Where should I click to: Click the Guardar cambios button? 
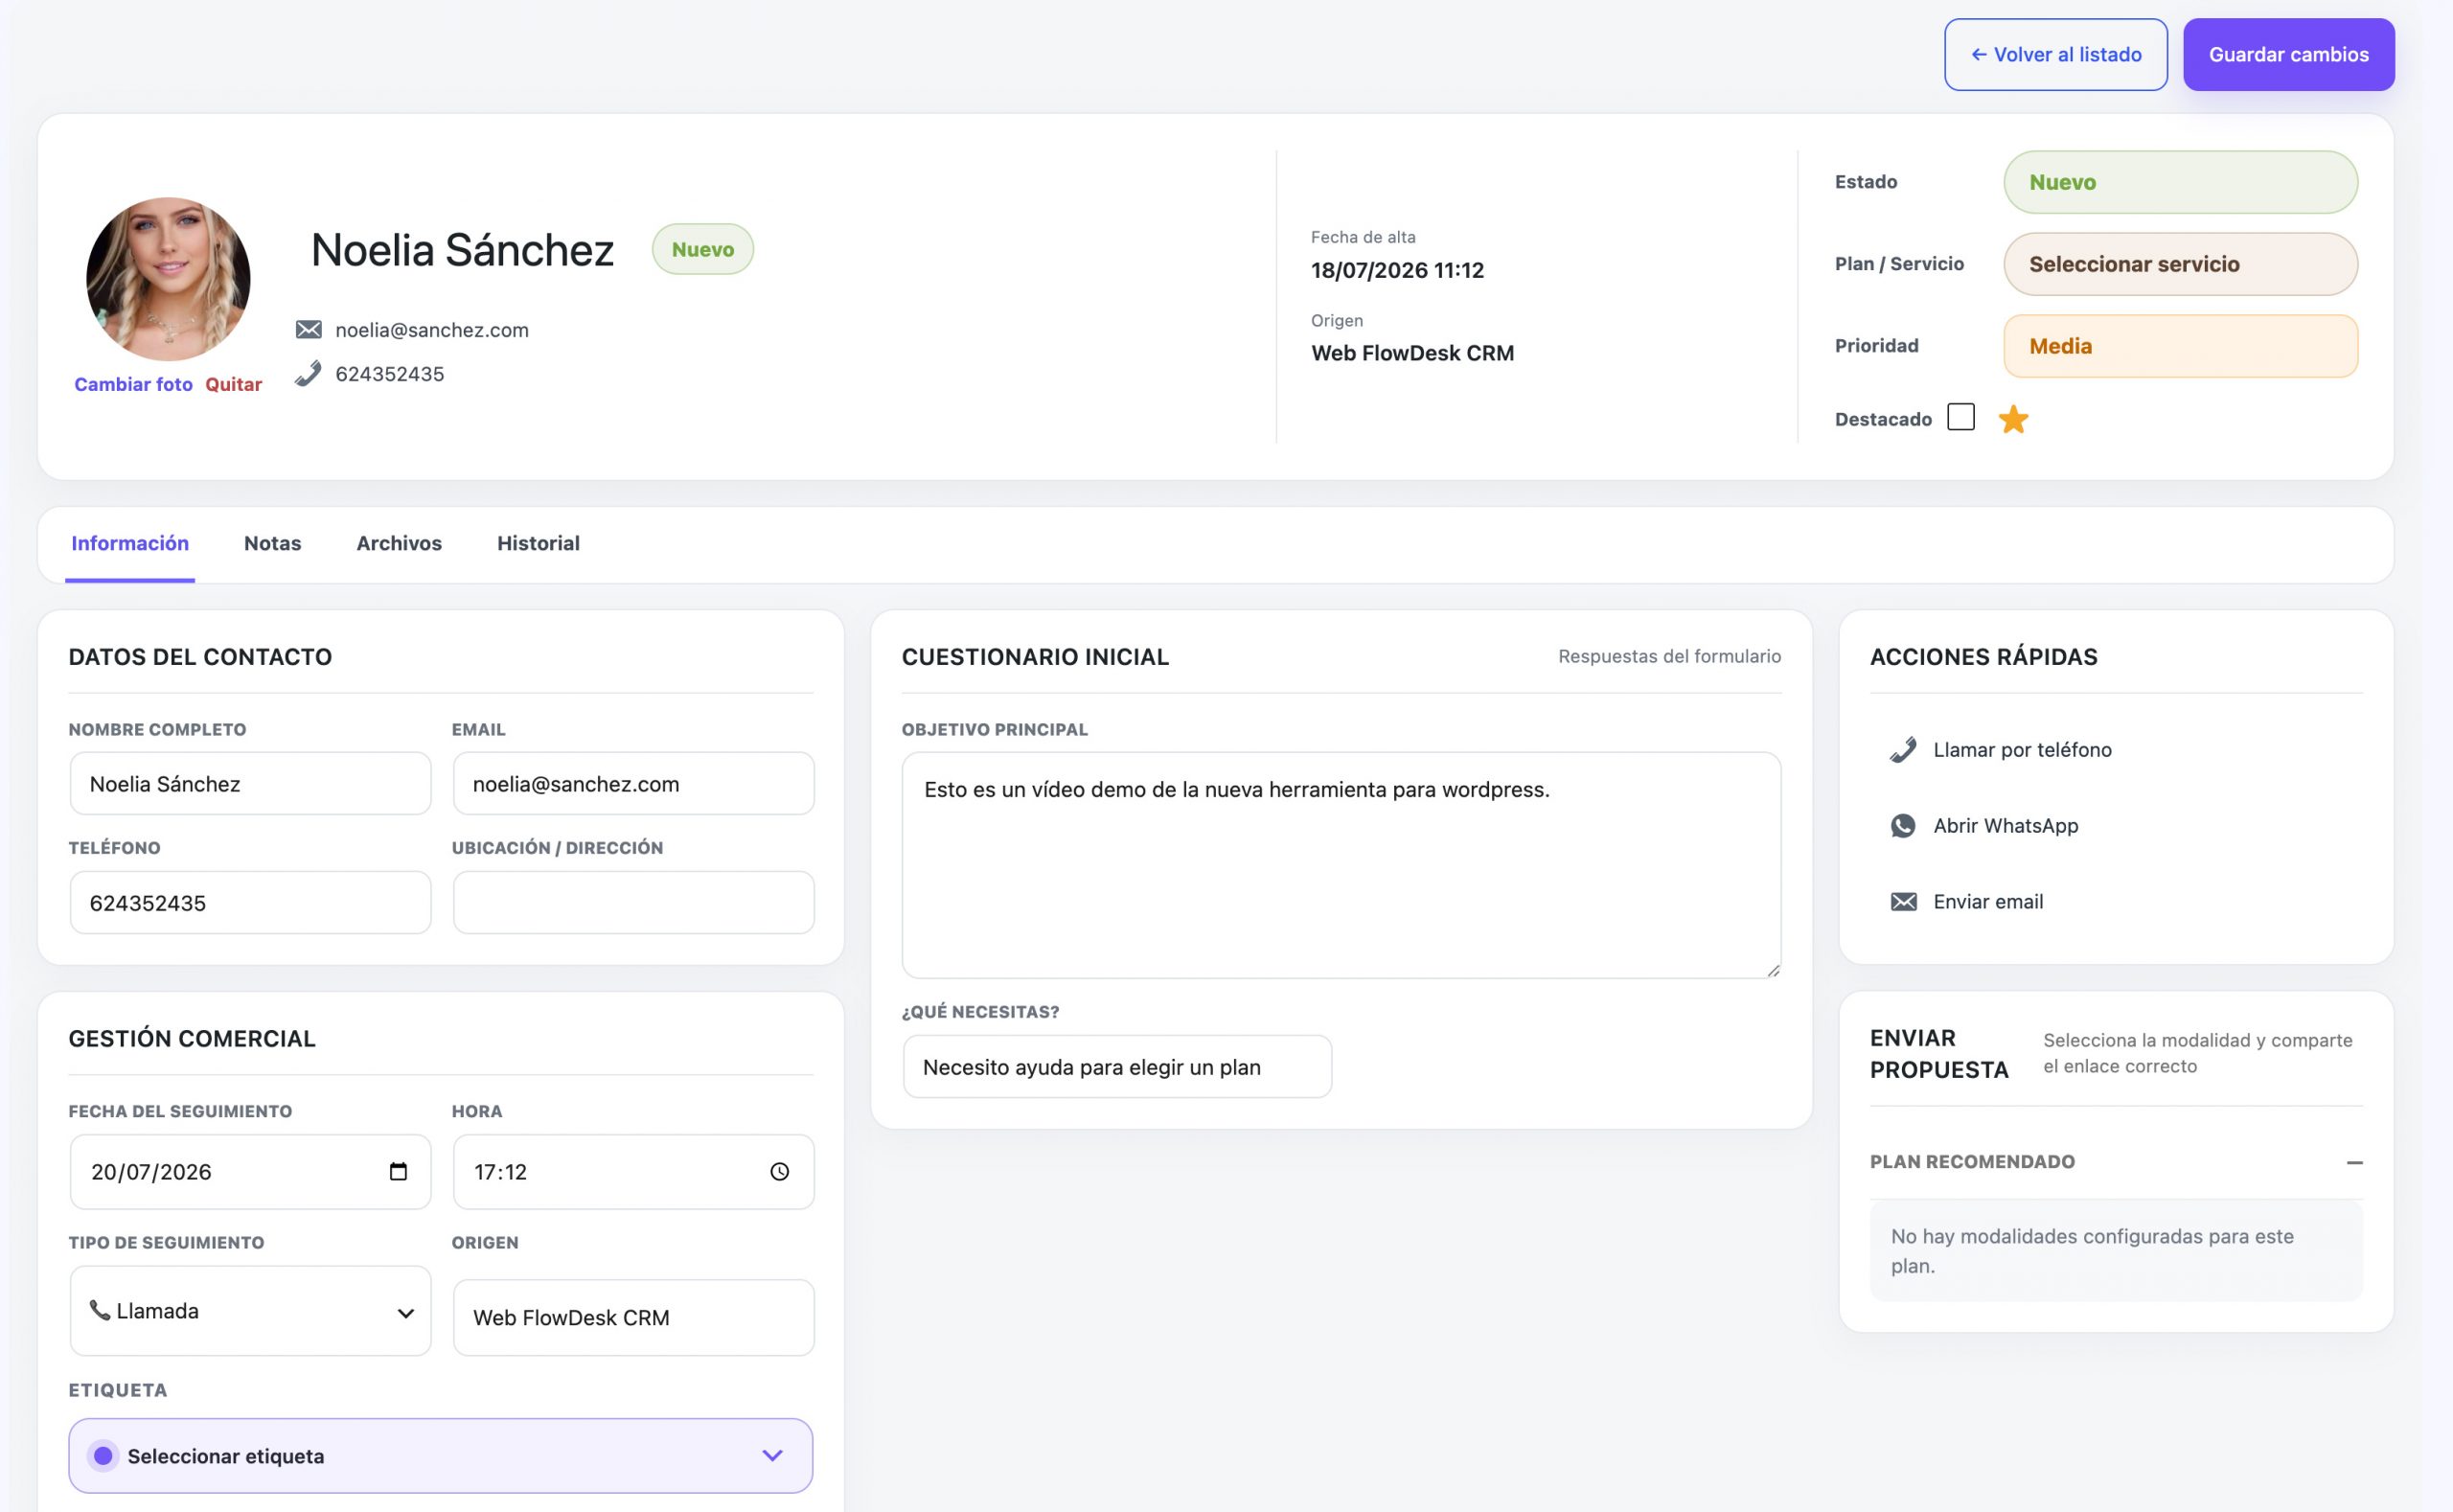[x=2288, y=55]
